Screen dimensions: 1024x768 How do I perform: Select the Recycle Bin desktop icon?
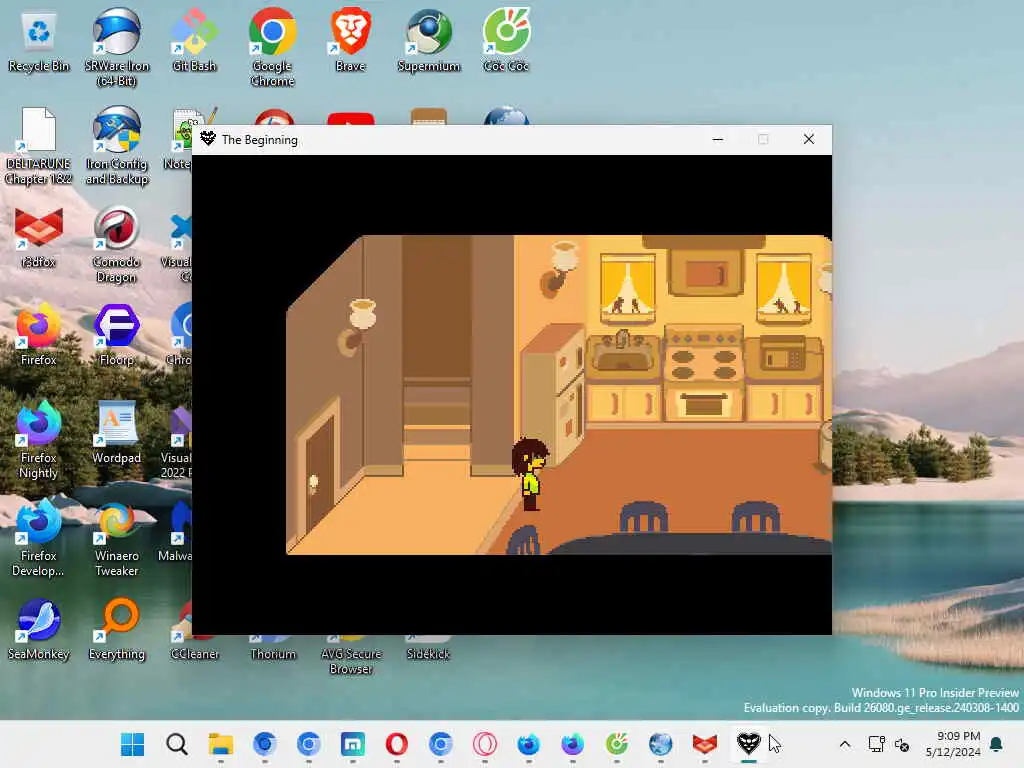coord(39,42)
